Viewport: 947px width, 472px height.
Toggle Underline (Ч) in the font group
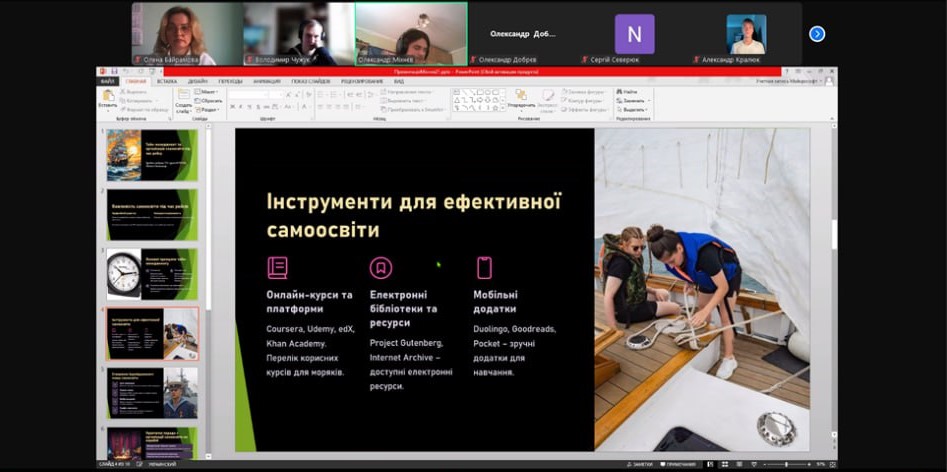pyautogui.click(x=249, y=107)
